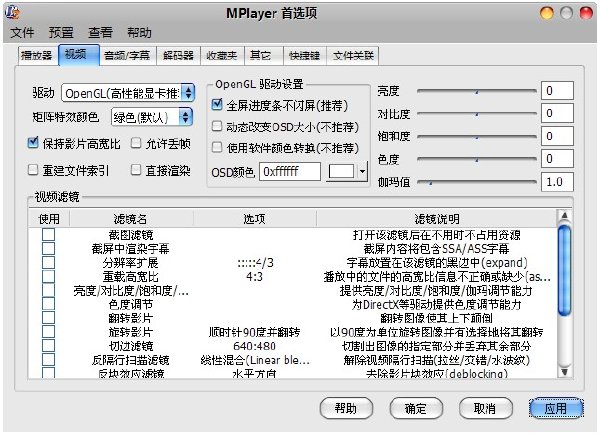Click the 饱和度 value field
600x435 pixels.
pos(557,136)
